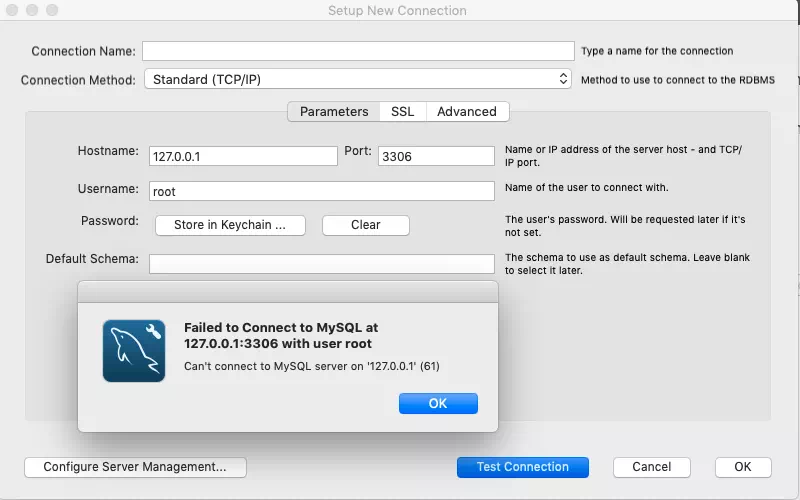This screenshot has width=800, height=500.
Task: Clear the stored password
Action: pos(366,225)
